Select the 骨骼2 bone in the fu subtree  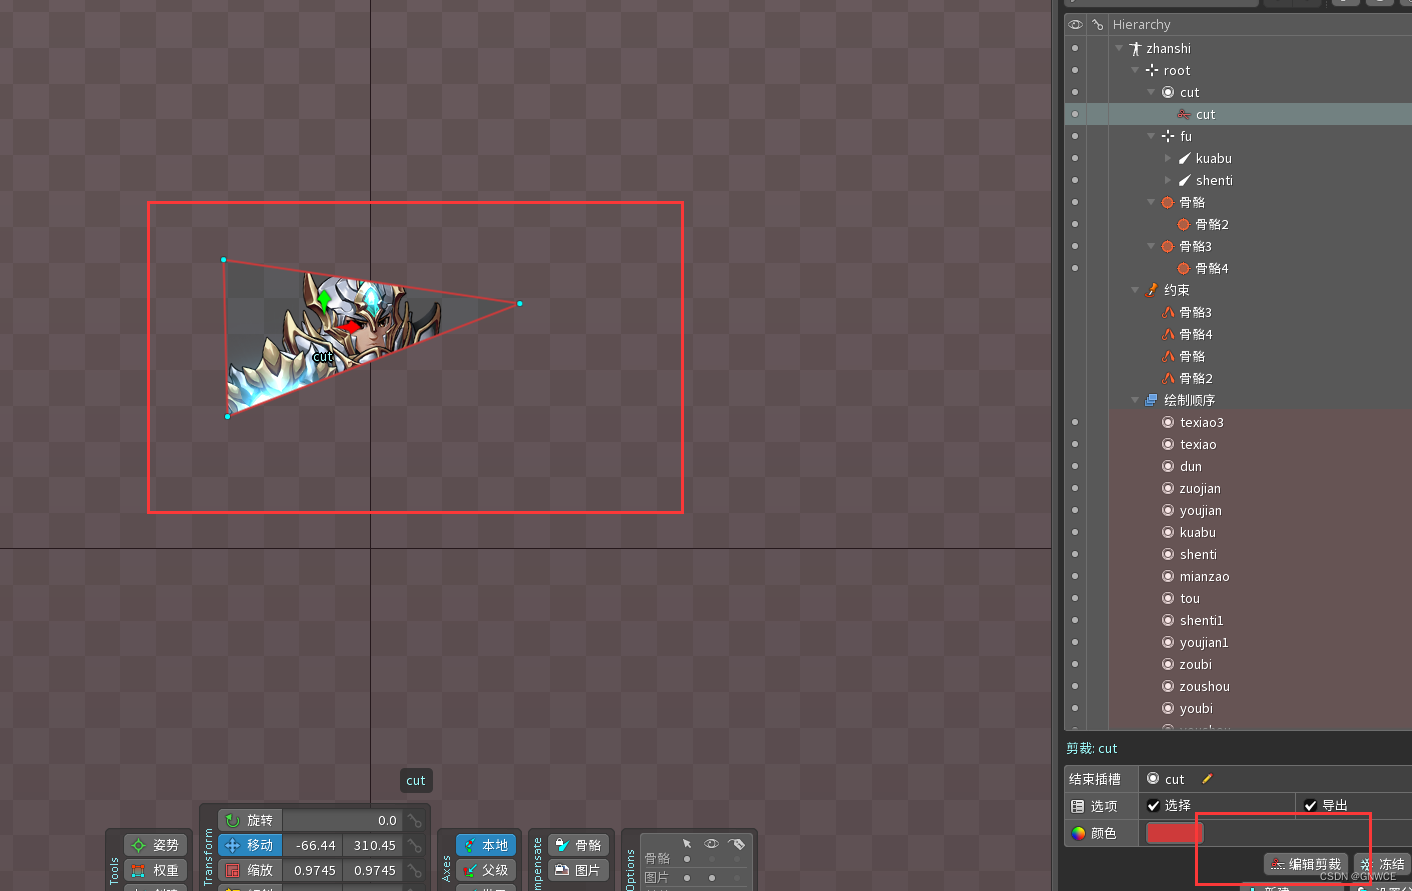[1211, 224]
